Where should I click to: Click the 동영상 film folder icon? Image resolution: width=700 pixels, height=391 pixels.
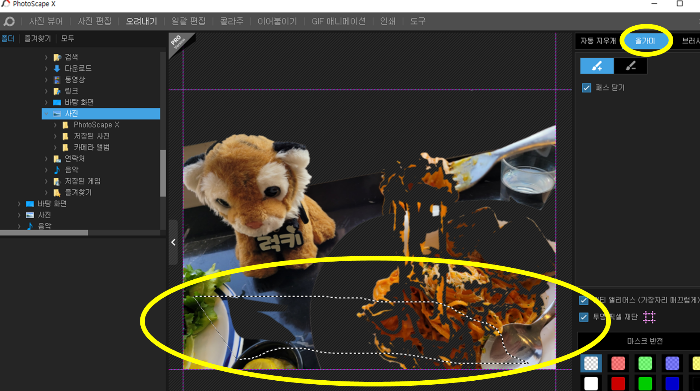click(57, 79)
